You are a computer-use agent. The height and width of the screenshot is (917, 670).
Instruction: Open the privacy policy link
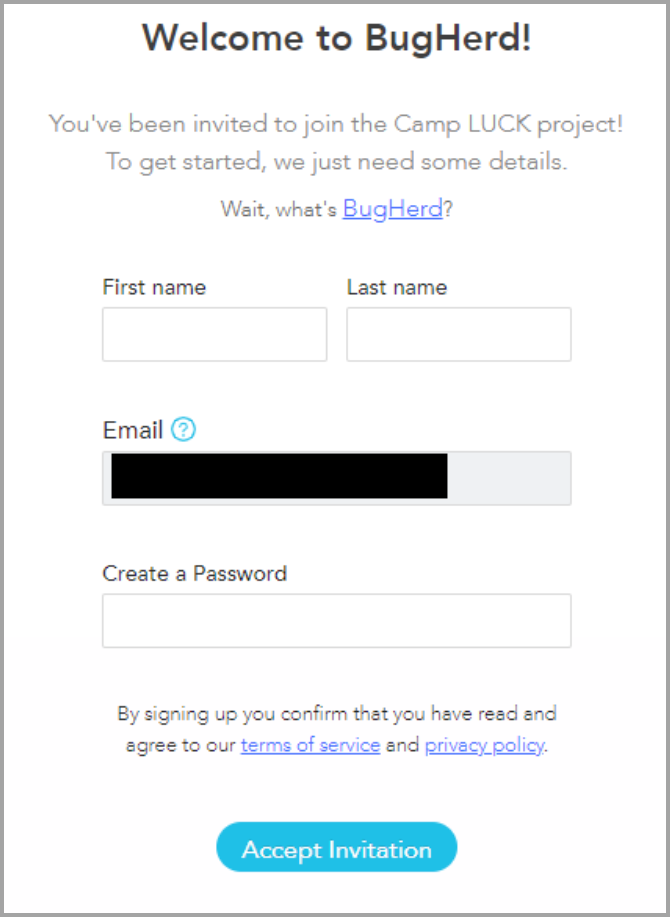(485, 745)
